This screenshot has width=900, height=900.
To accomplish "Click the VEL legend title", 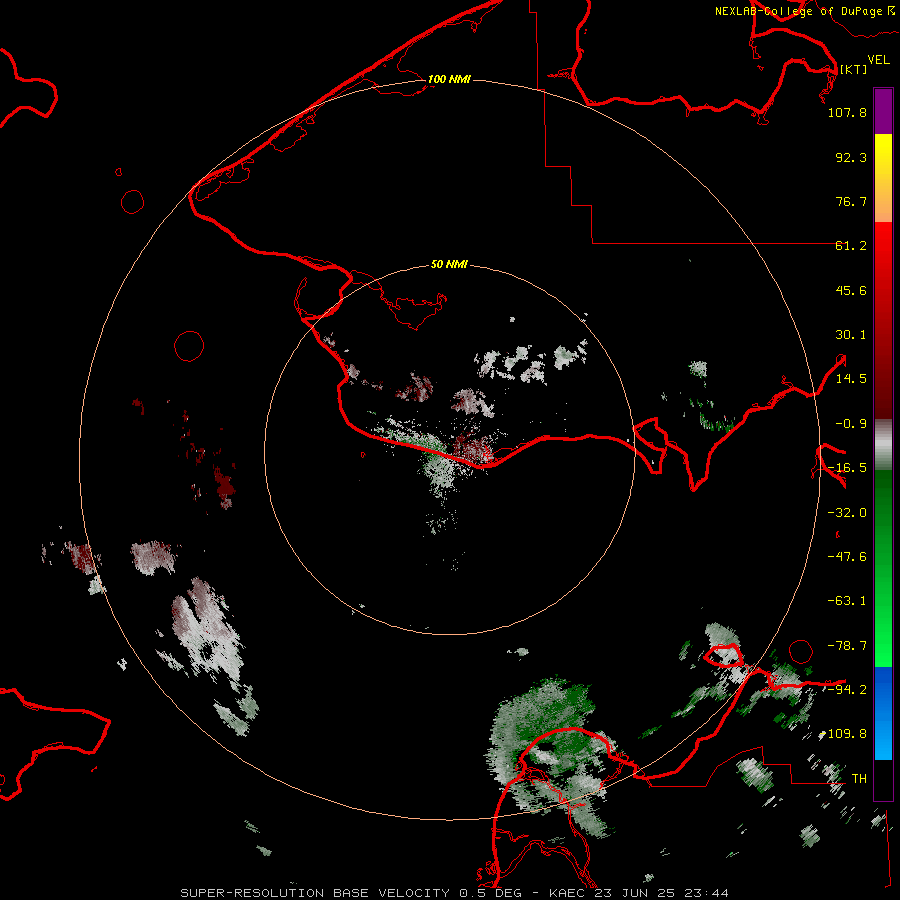I will (878, 60).
